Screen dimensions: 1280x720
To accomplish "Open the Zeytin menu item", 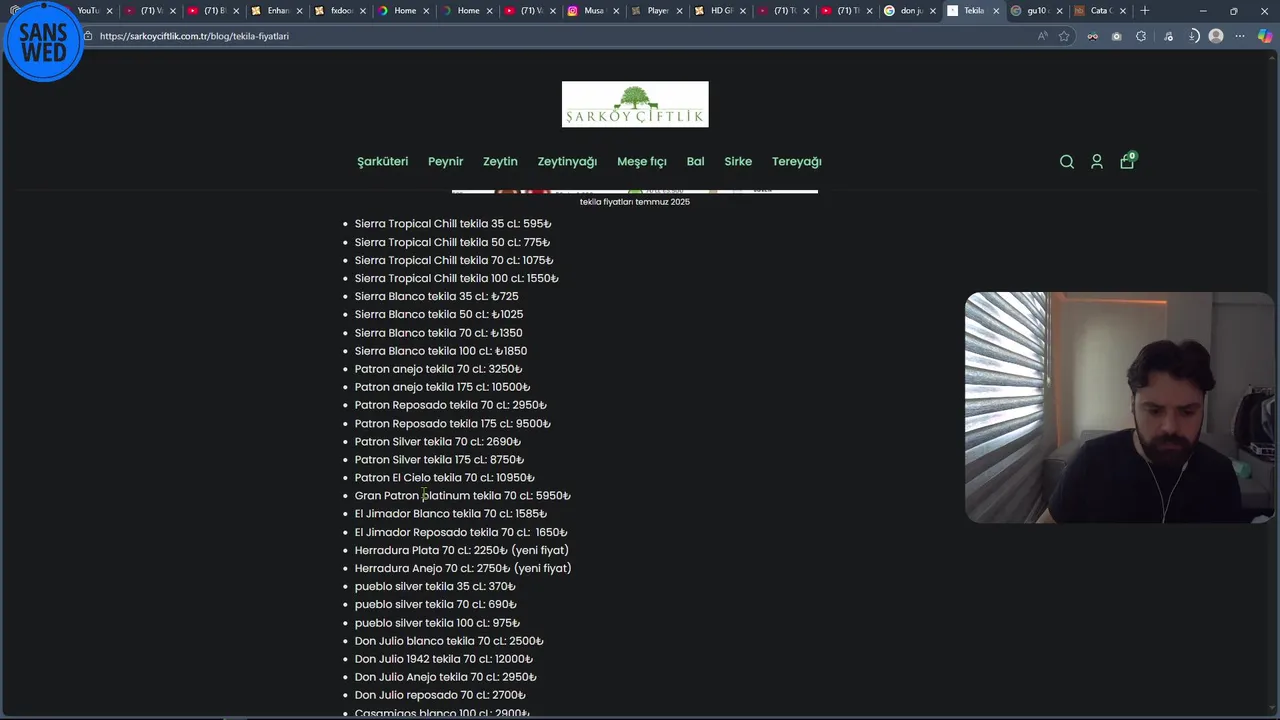I will tap(500, 161).
